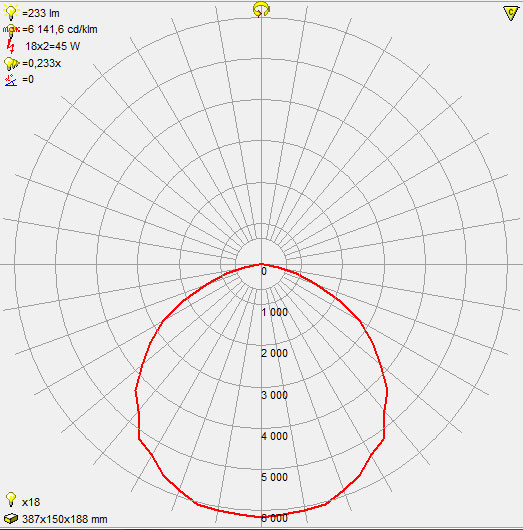Click the yellow rotate arrow icon
The width and height of the screenshot is (523, 530).
pyautogui.click(x=261, y=9)
